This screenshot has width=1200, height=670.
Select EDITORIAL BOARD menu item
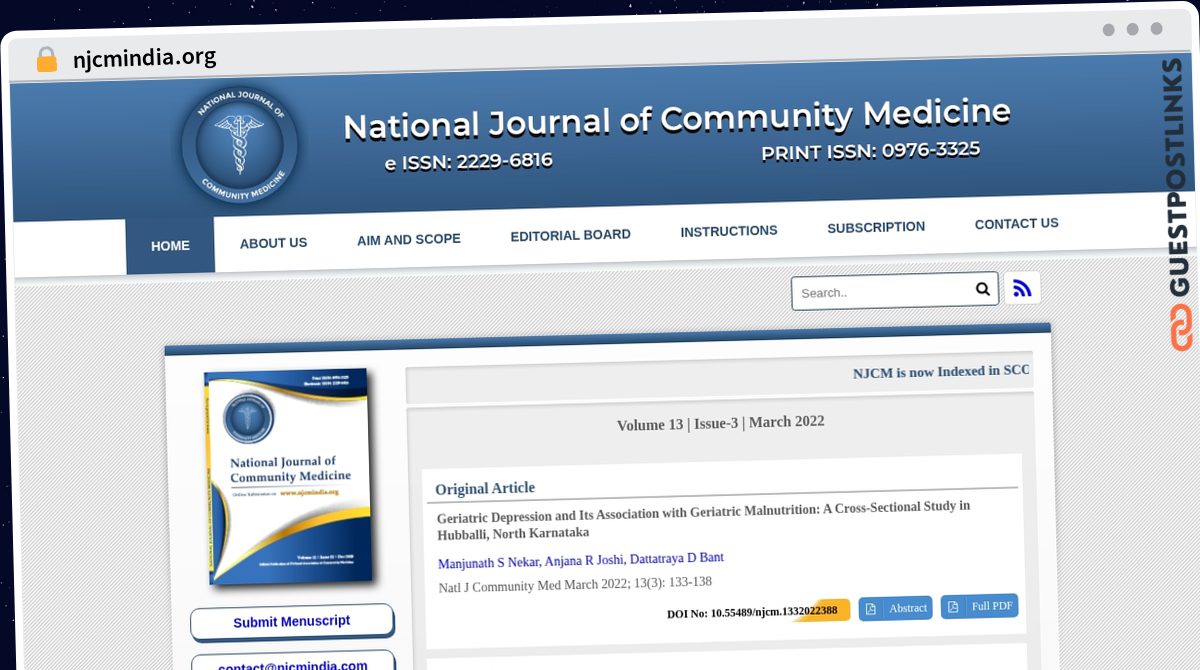[x=570, y=235]
